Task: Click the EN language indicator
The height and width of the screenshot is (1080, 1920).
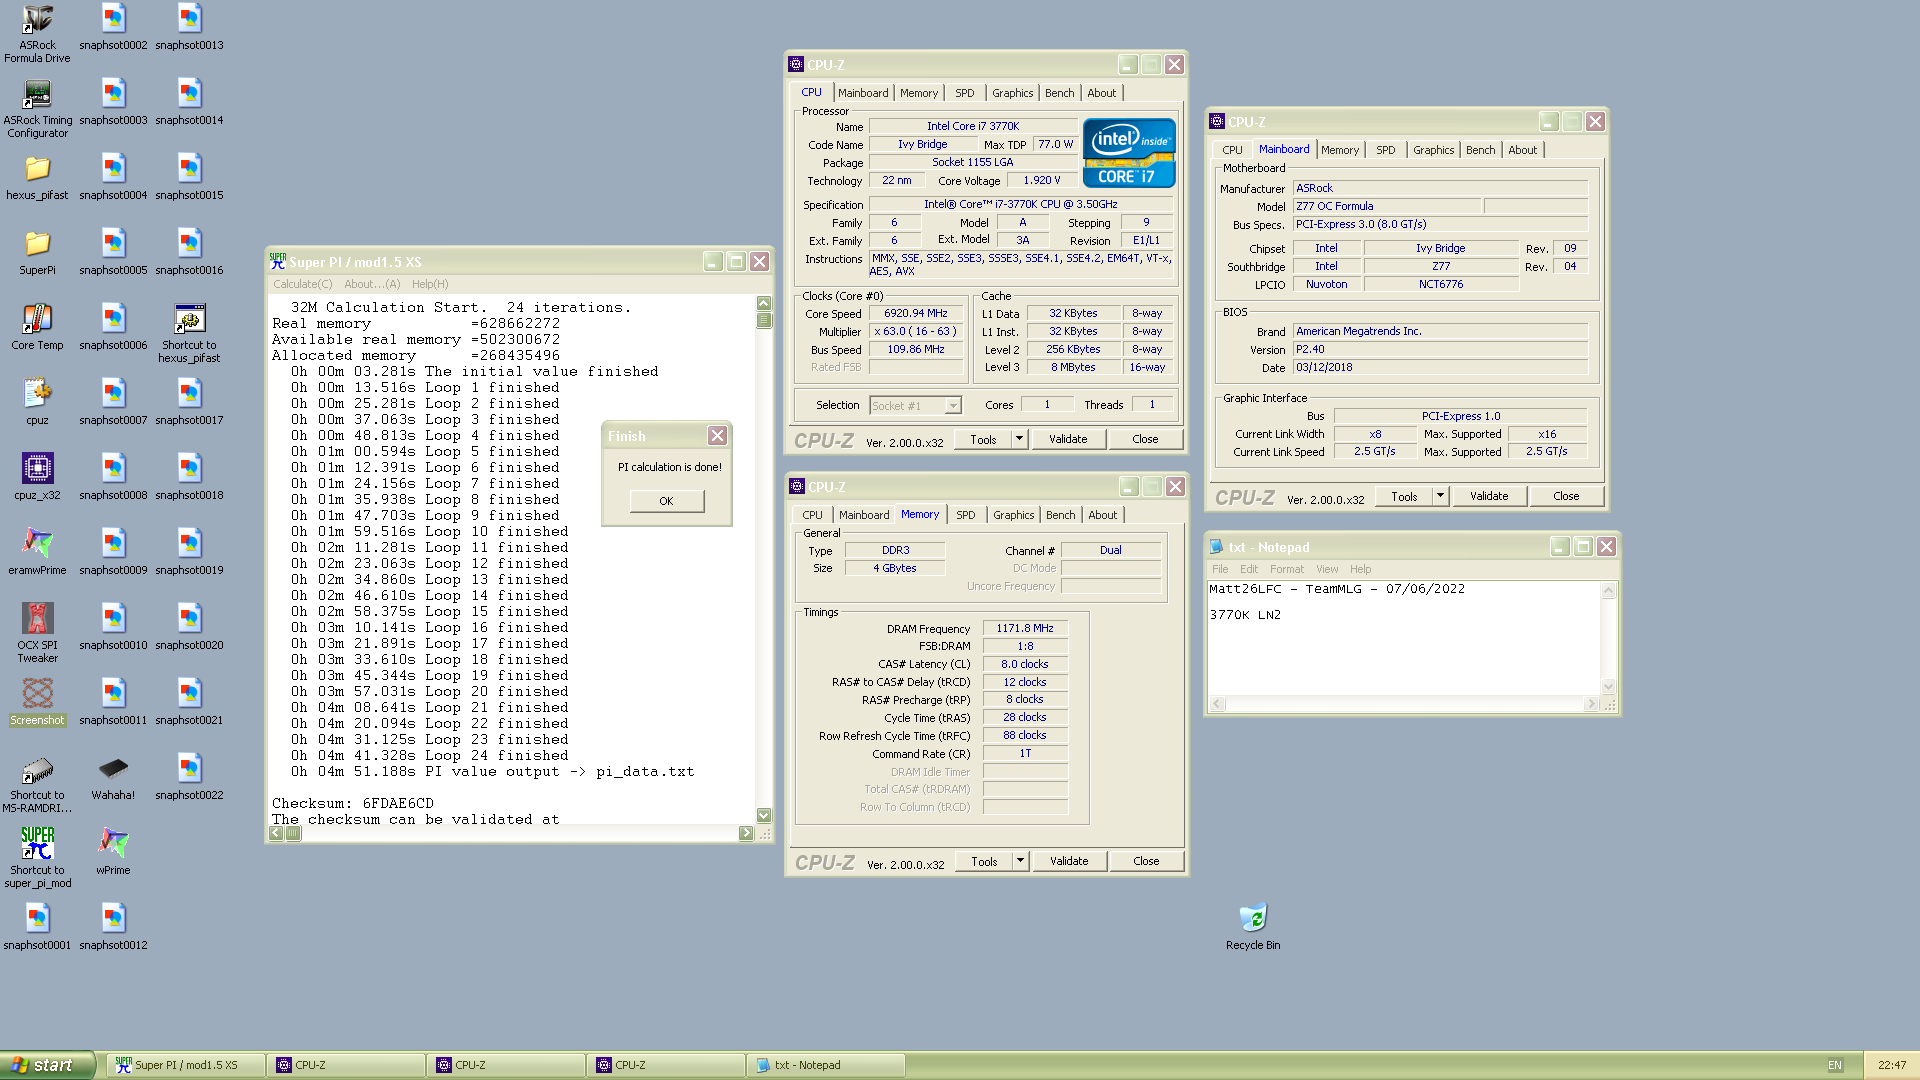Action: [1835, 1065]
